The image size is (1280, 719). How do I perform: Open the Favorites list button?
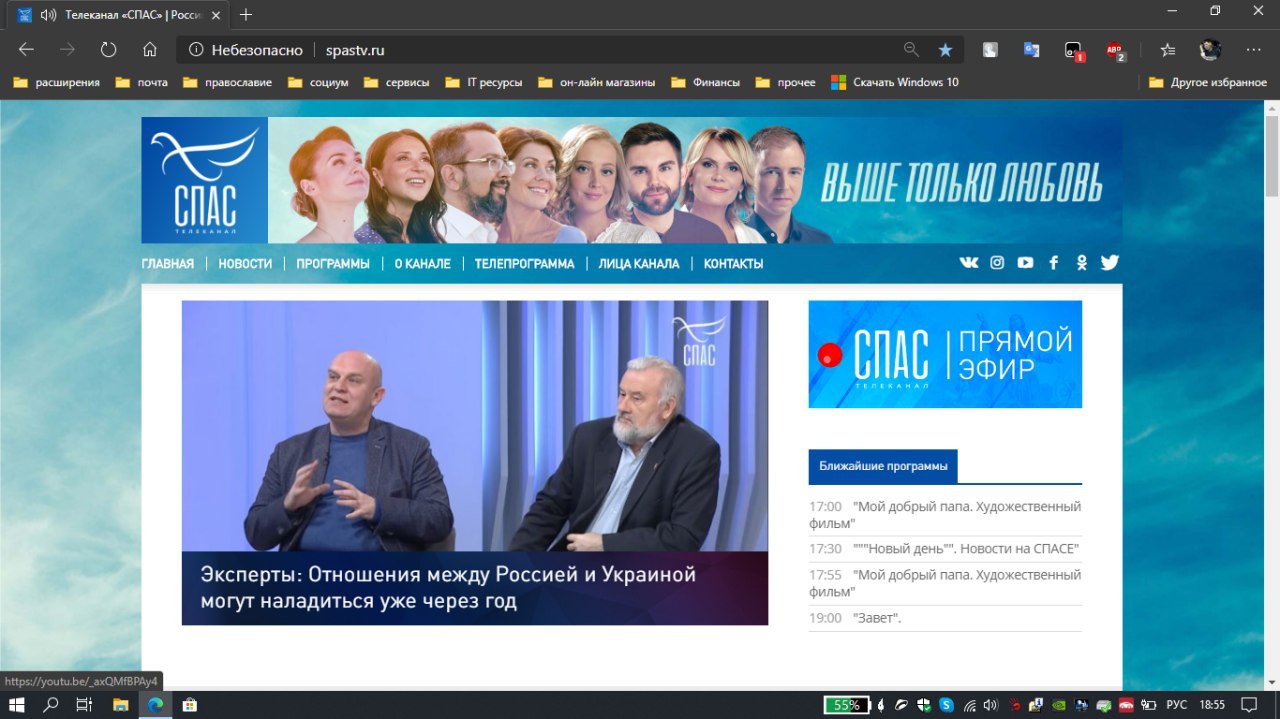click(x=1168, y=50)
